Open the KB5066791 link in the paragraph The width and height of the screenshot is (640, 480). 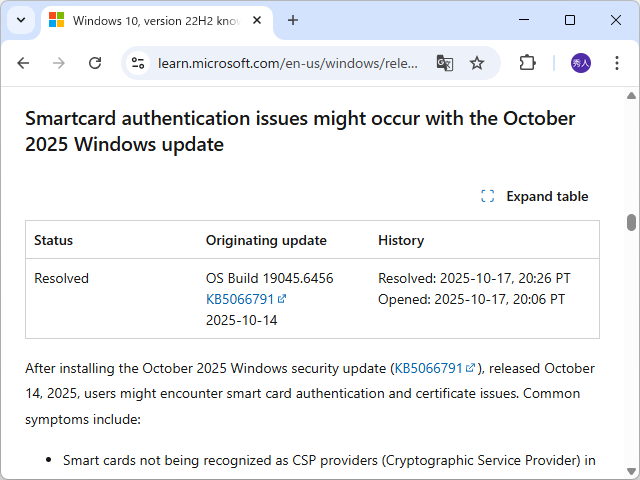click(428, 368)
